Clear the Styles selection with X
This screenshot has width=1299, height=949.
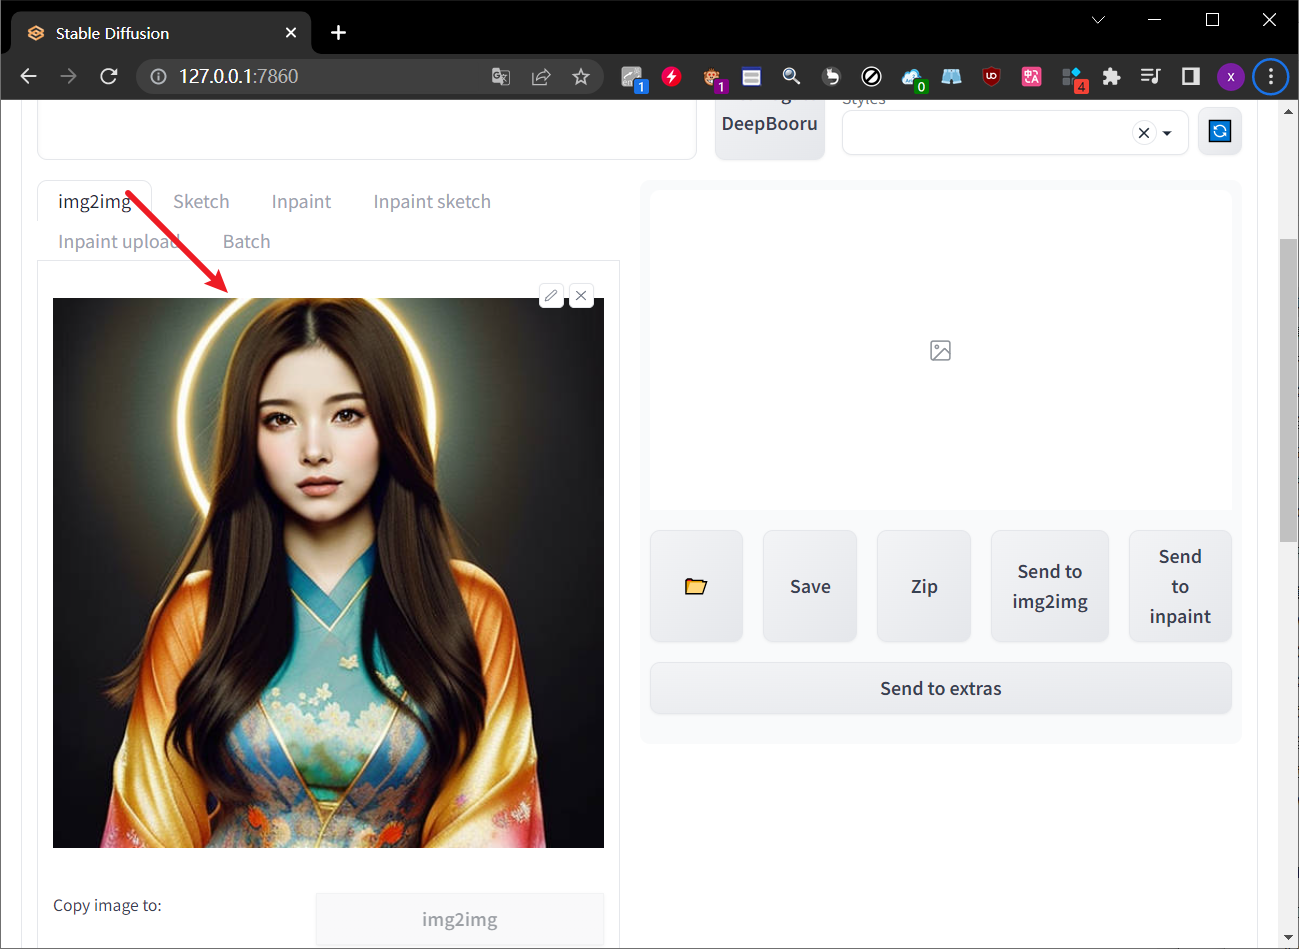point(1144,133)
